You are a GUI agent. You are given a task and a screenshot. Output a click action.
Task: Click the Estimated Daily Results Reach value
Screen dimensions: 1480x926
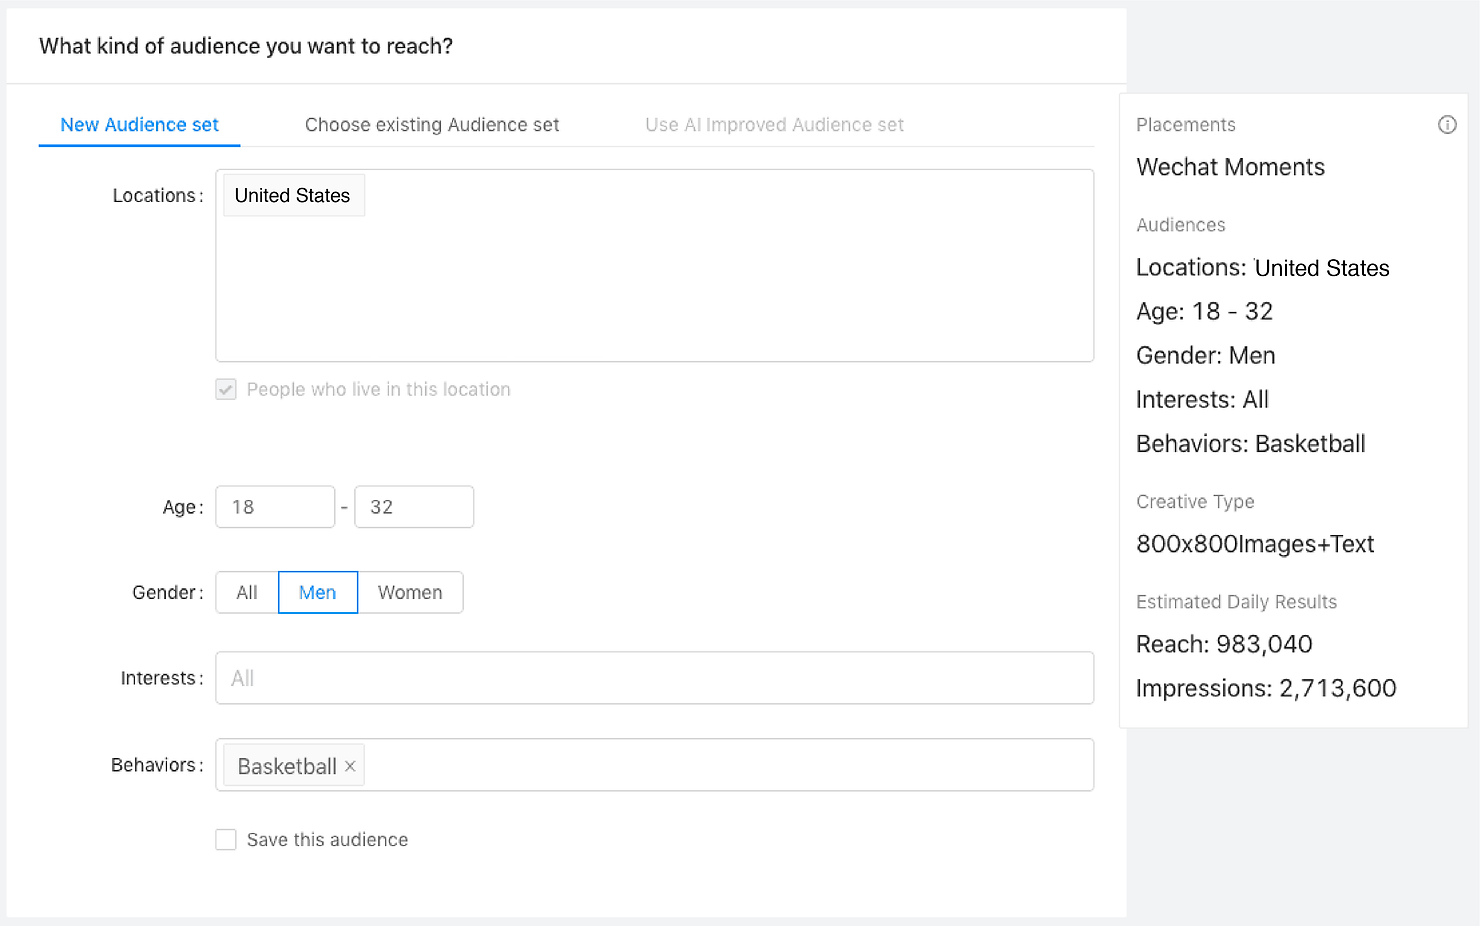[x=1224, y=644]
